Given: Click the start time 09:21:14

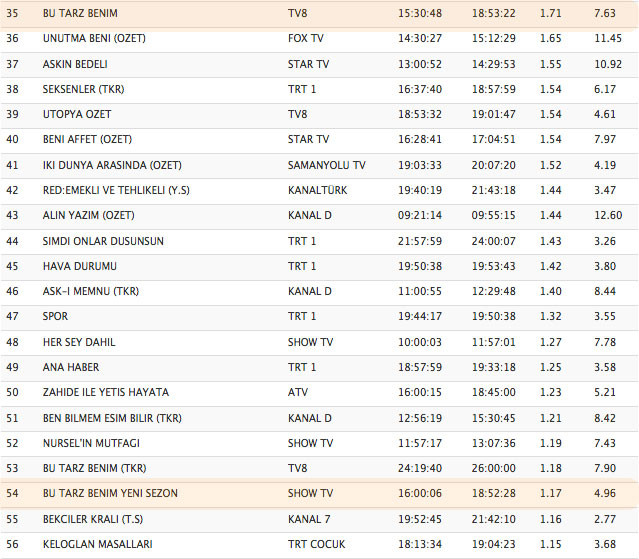Looking at the screenshot, I should 420,215.
